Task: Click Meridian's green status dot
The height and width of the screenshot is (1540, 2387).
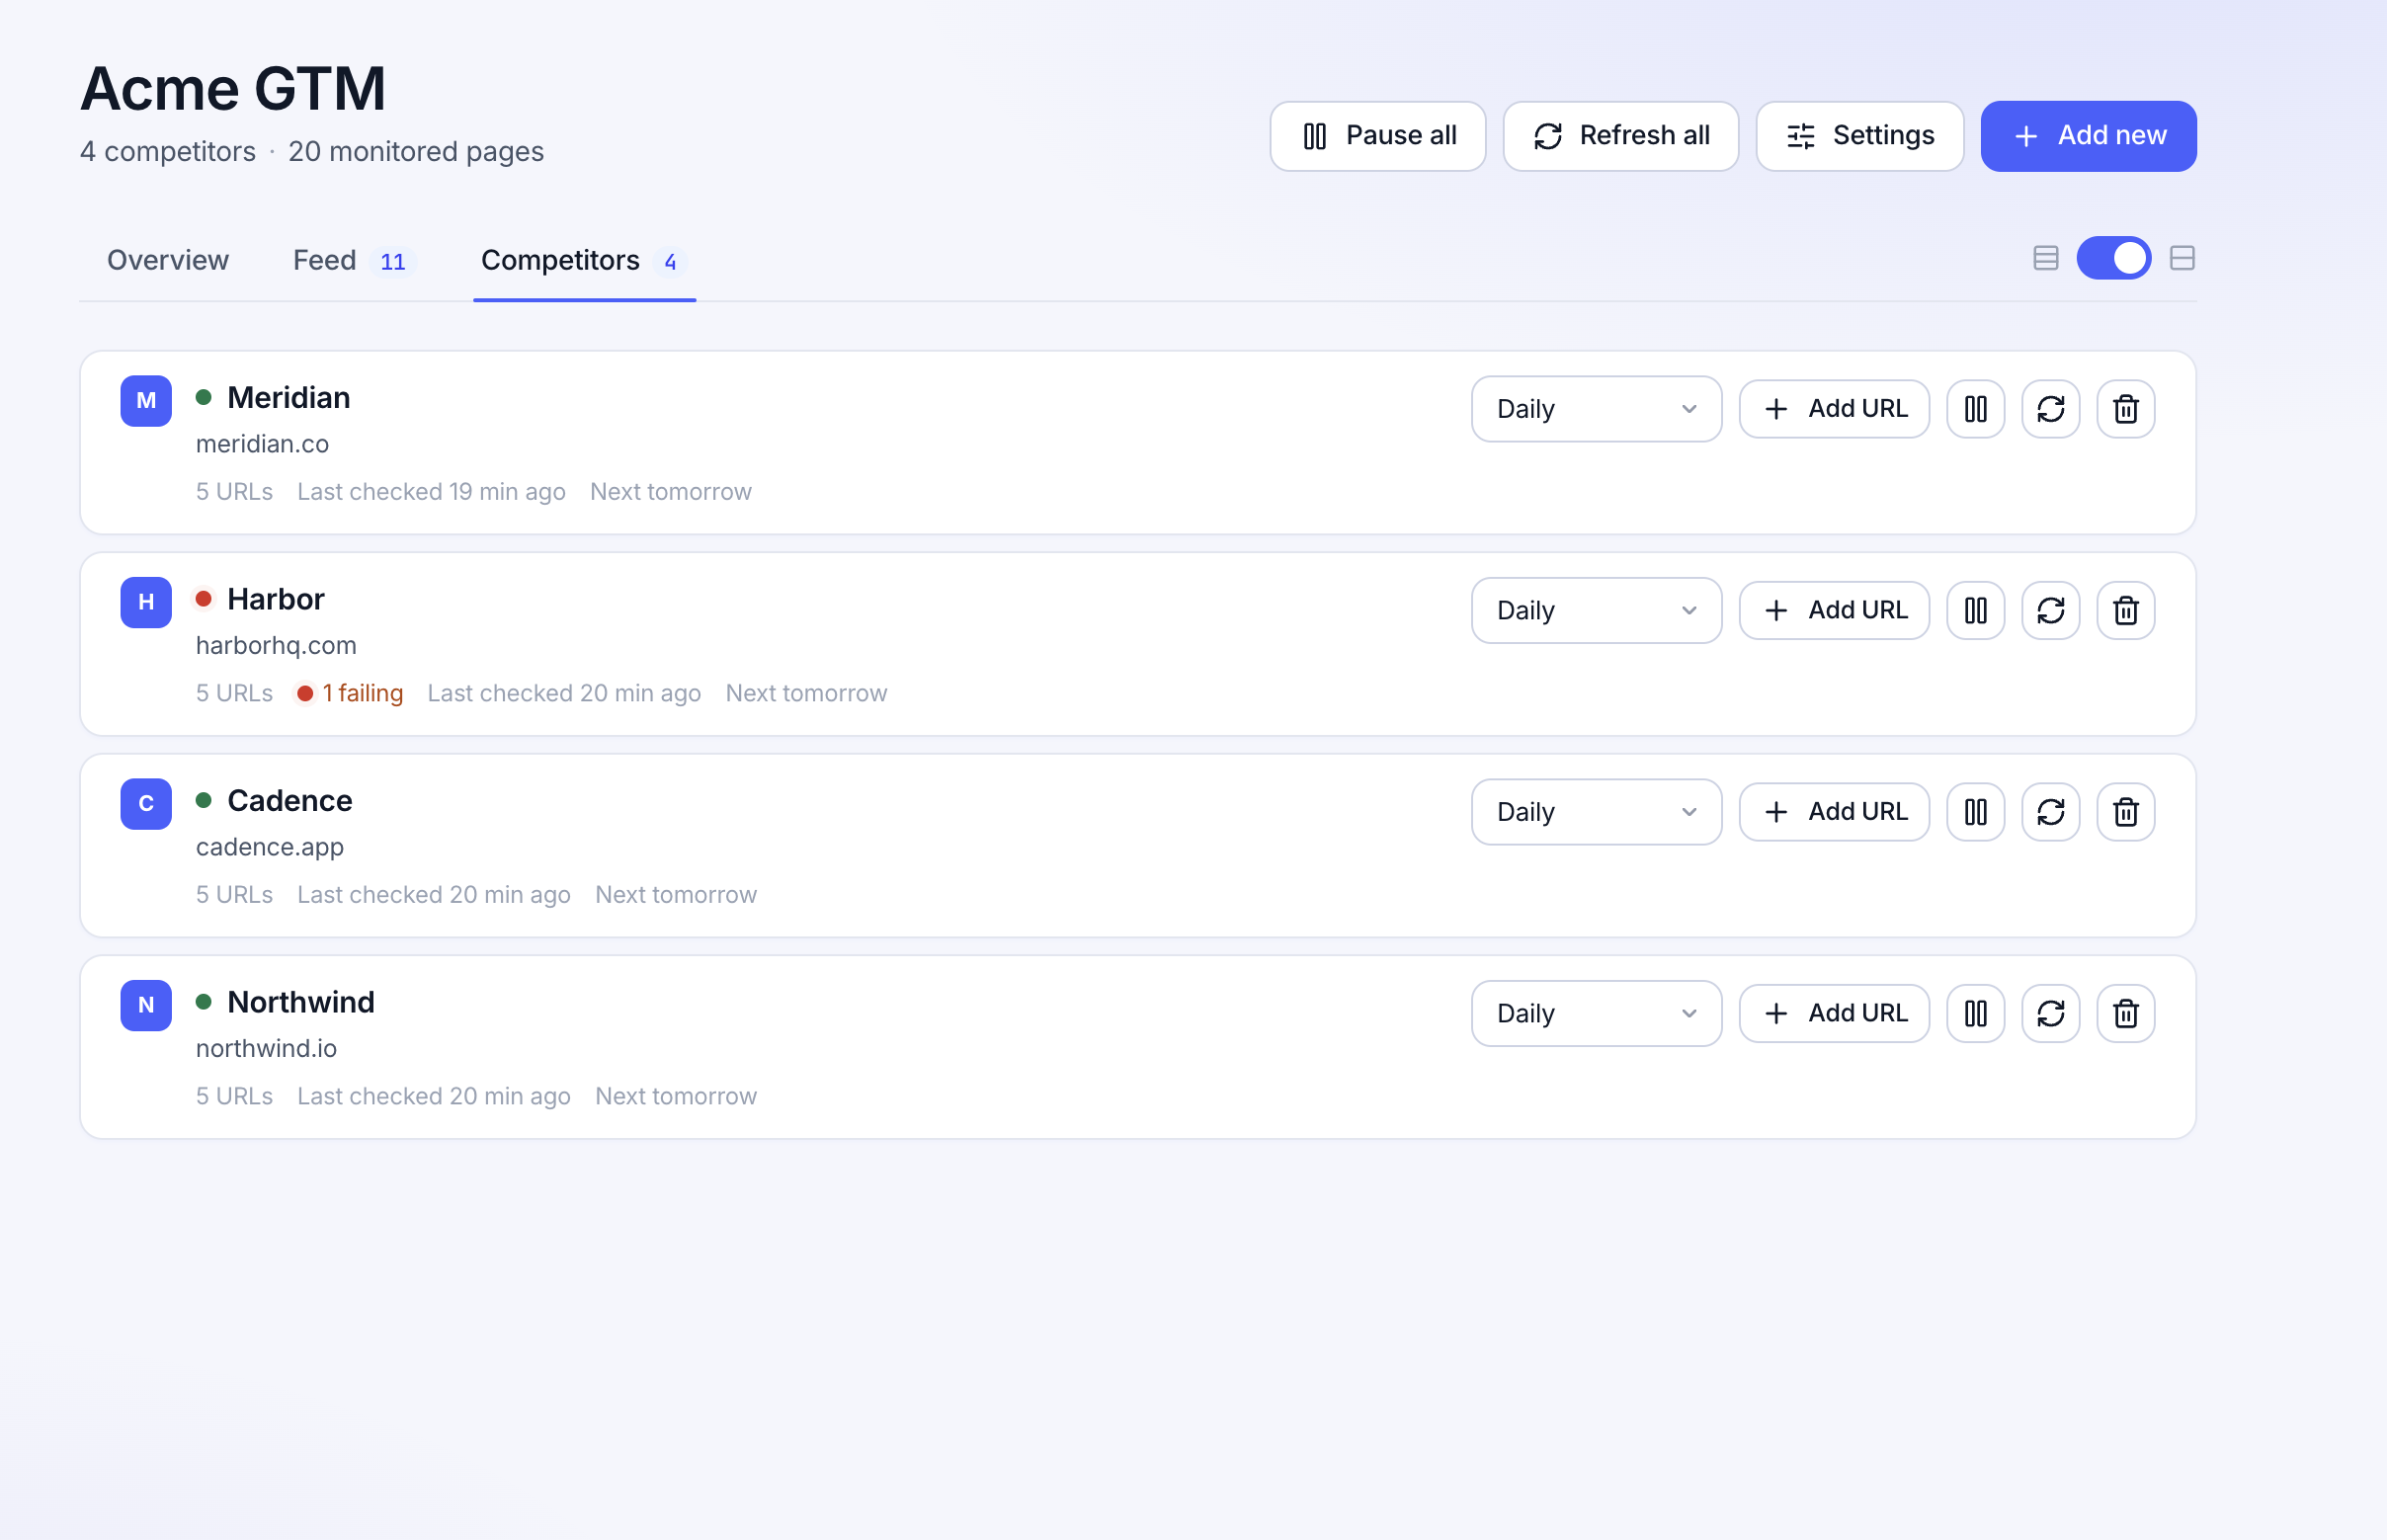Action: (203, 397)
